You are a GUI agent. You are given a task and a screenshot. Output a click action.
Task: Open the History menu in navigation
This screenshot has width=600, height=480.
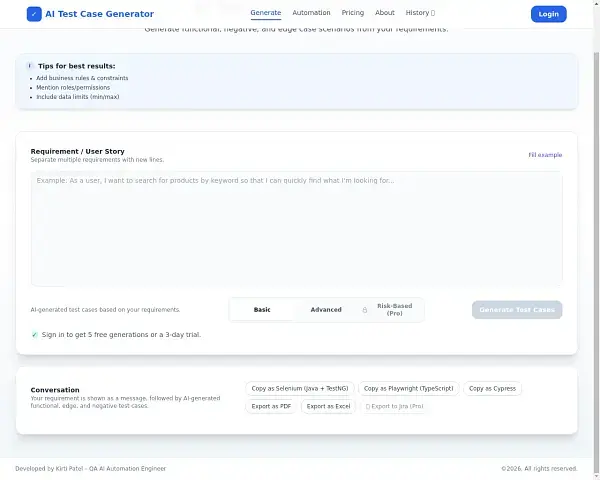click(420, 14)
